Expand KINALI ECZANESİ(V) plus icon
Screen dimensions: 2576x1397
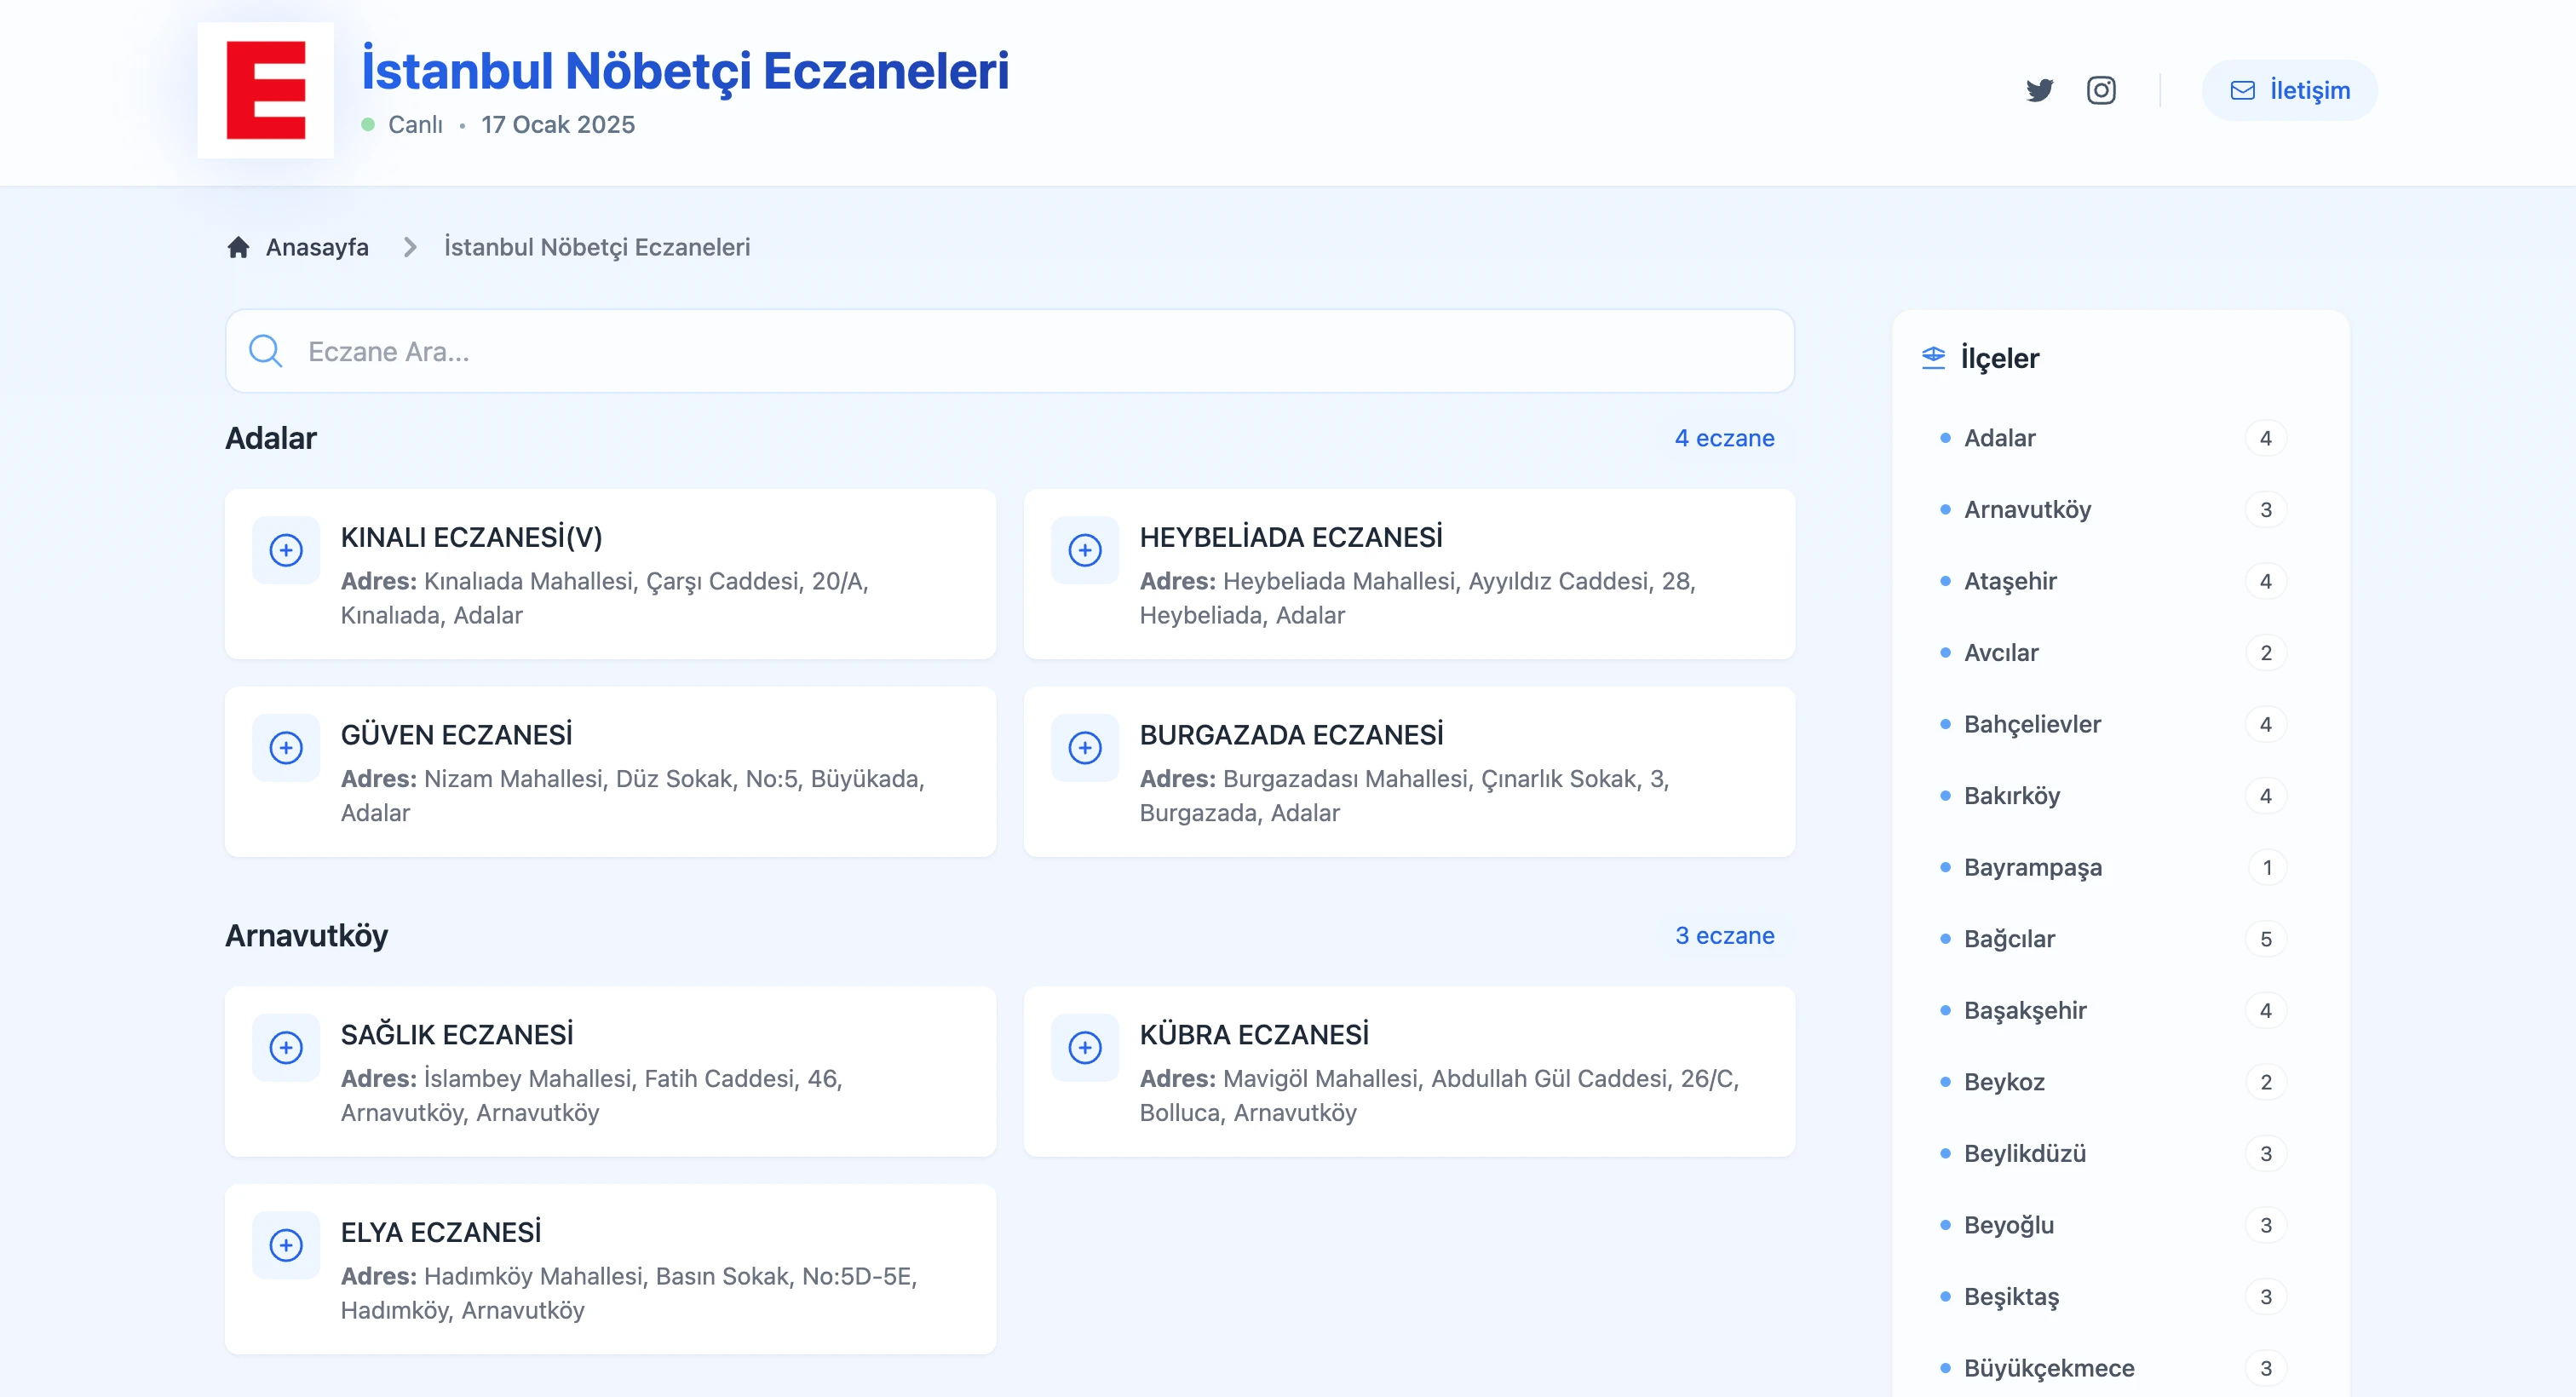point(286,550)
